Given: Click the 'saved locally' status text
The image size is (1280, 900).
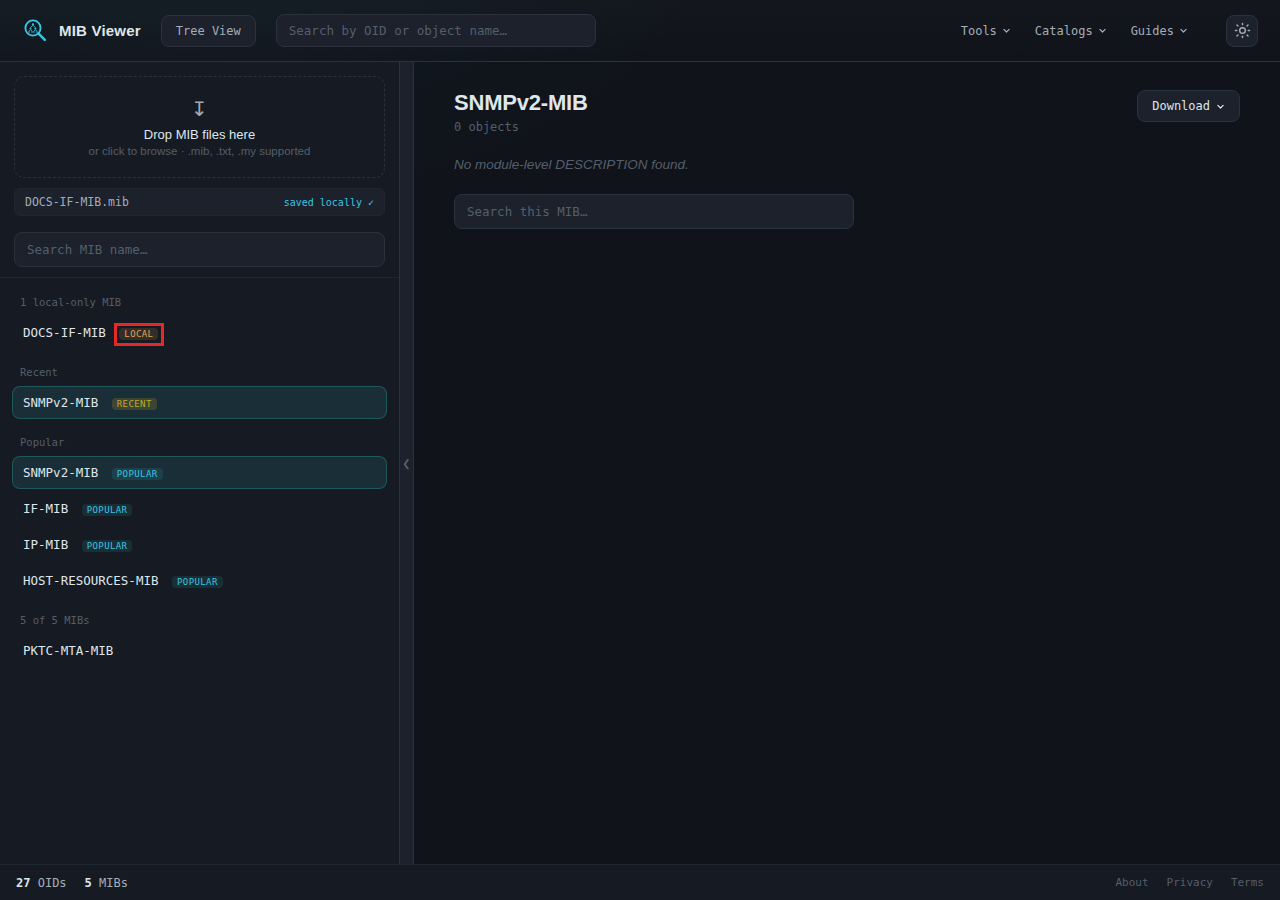Looking at the screenshot, I should tap(328, 202).
